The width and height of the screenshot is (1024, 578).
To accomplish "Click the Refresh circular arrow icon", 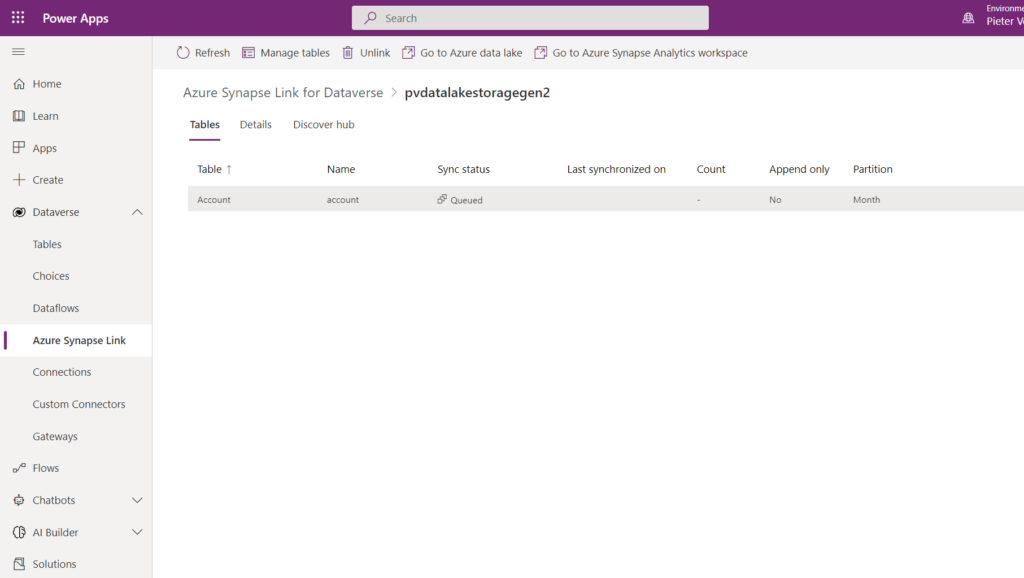I will pos(183,52).
